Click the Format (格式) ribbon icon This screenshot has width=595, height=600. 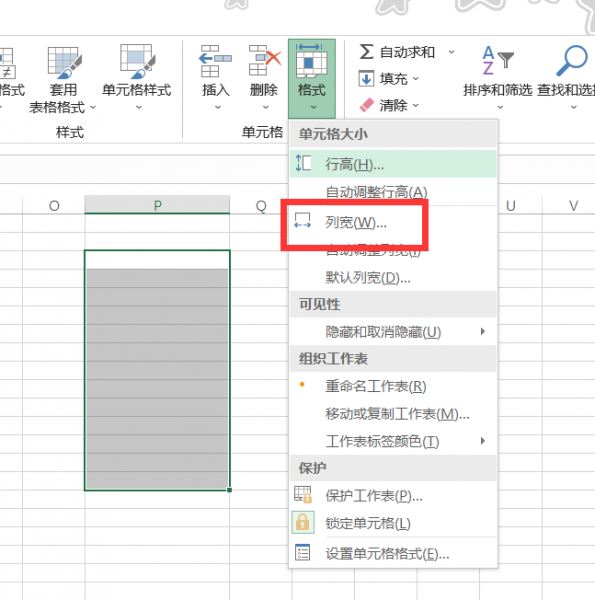pyautogui.click(x=311, y=61)
